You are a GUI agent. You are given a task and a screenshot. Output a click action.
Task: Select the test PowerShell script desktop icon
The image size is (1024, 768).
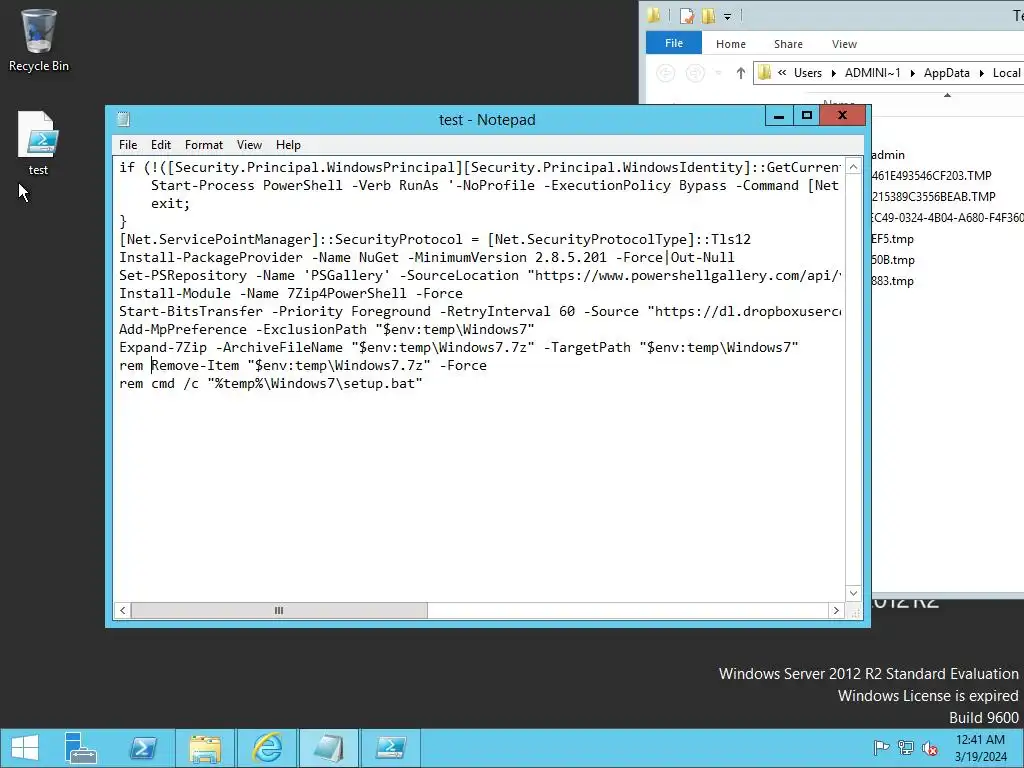[39, 144]
